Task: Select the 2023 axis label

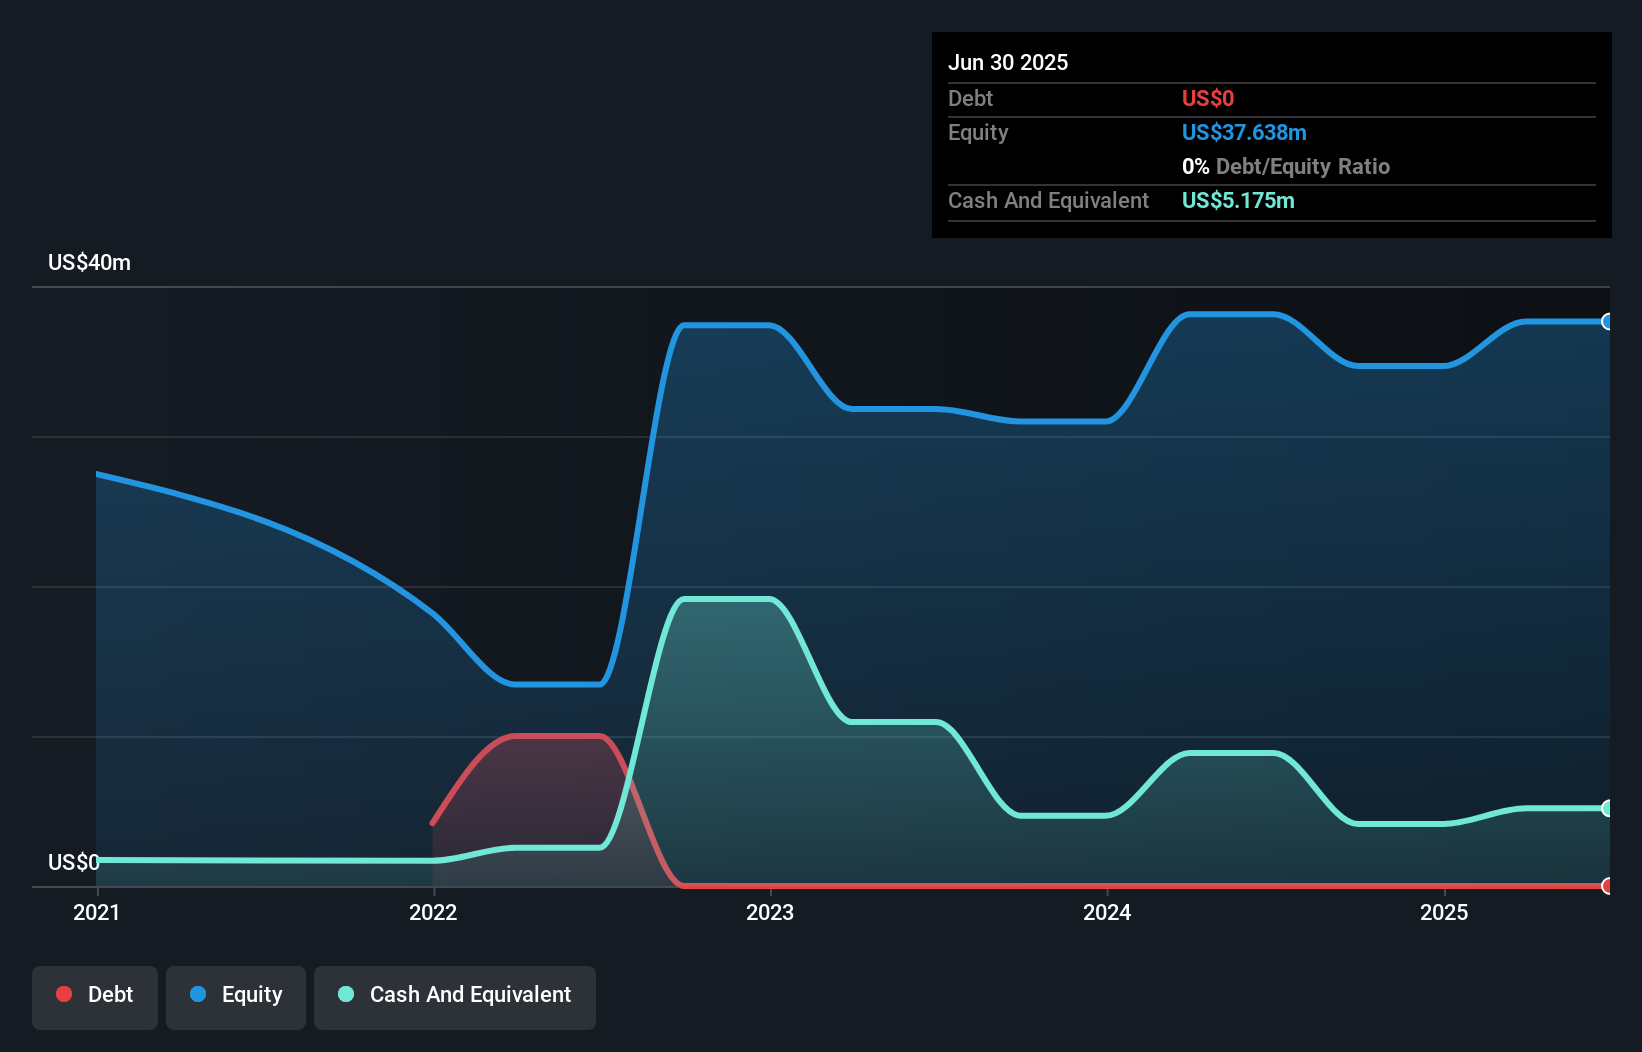Action: (770, 912)
